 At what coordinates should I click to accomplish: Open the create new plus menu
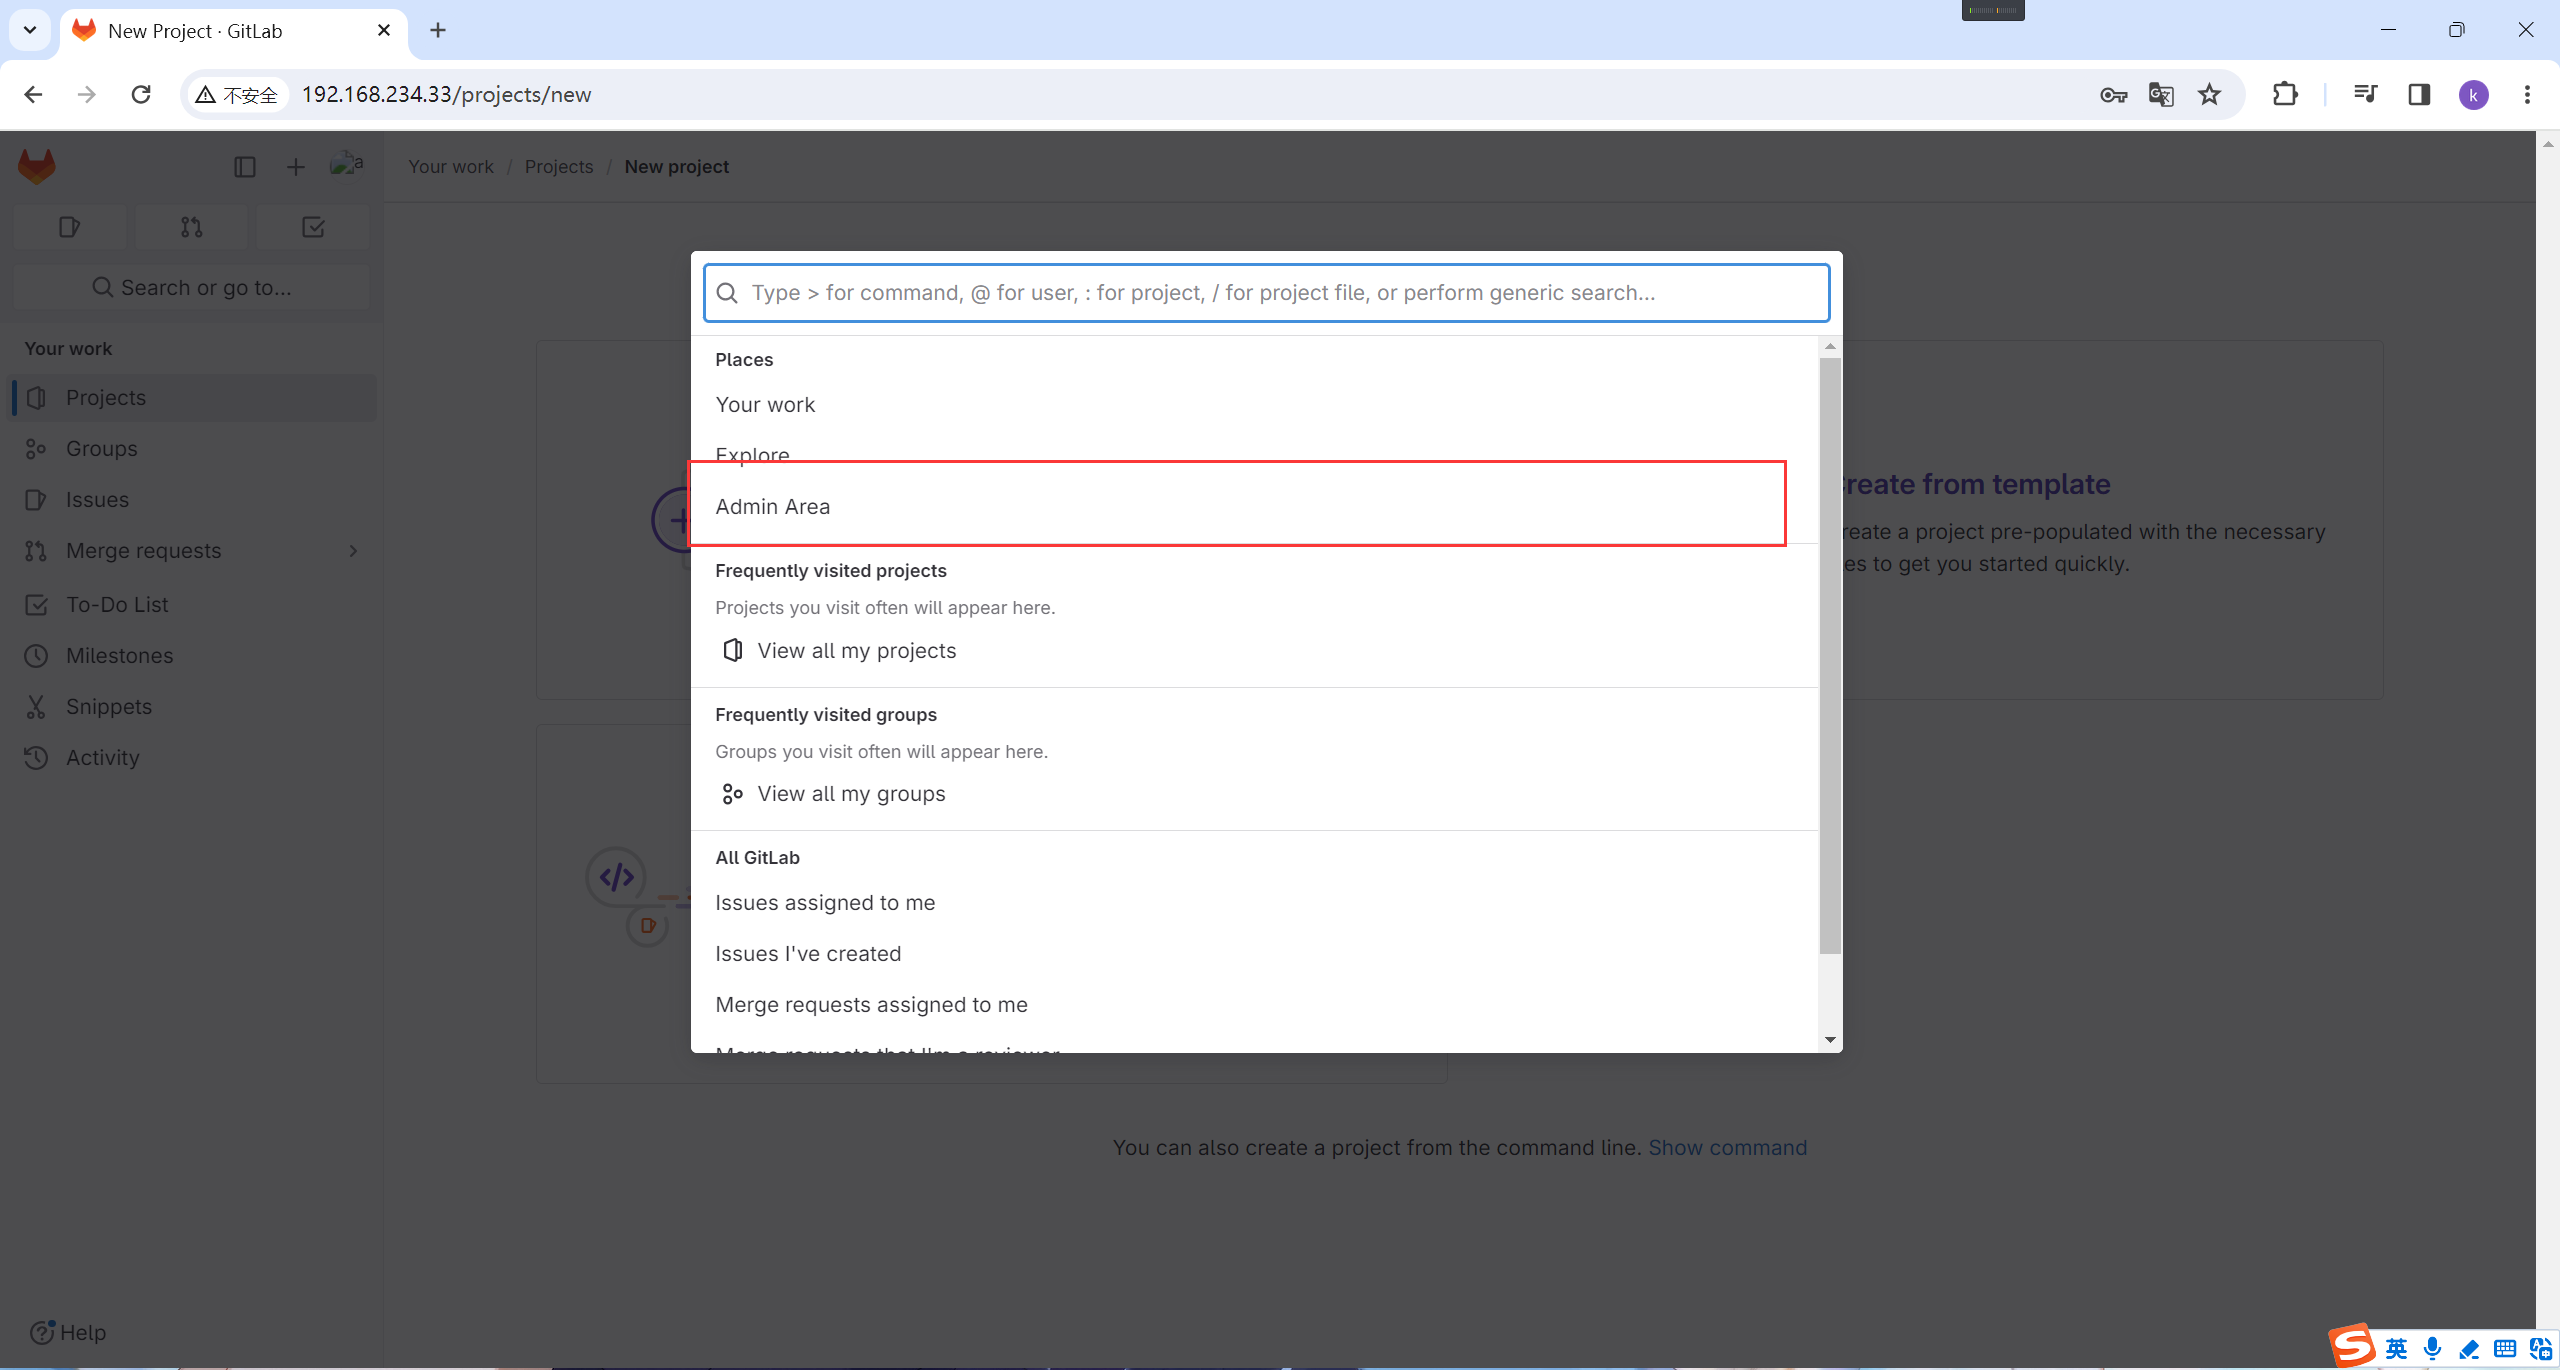(295, 167)
